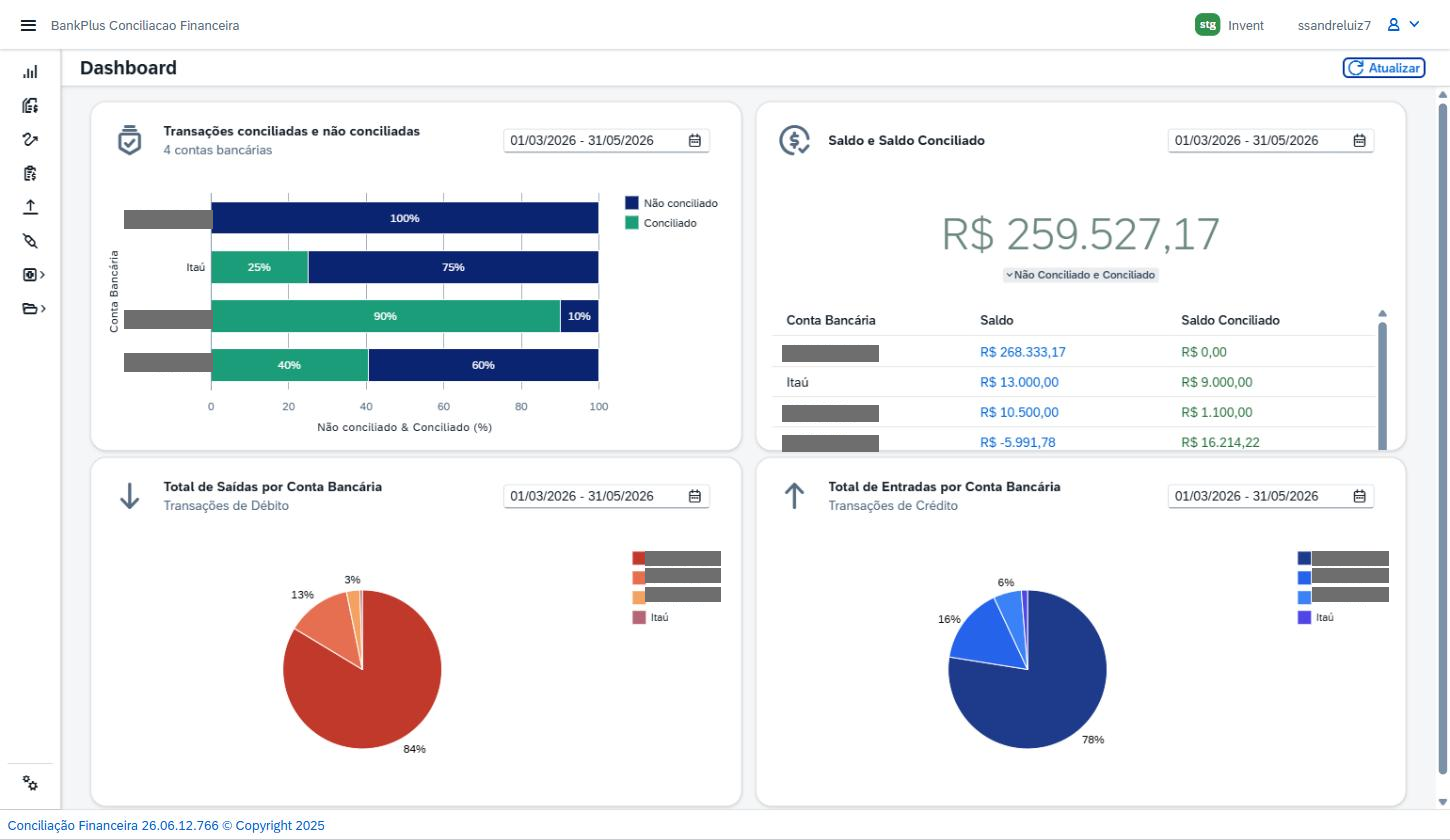Image resolution: width=1450 pixels, height=840 pixels.
Task: Select the upload arrow sidebar icon
Action: click(x=30, y=207)
